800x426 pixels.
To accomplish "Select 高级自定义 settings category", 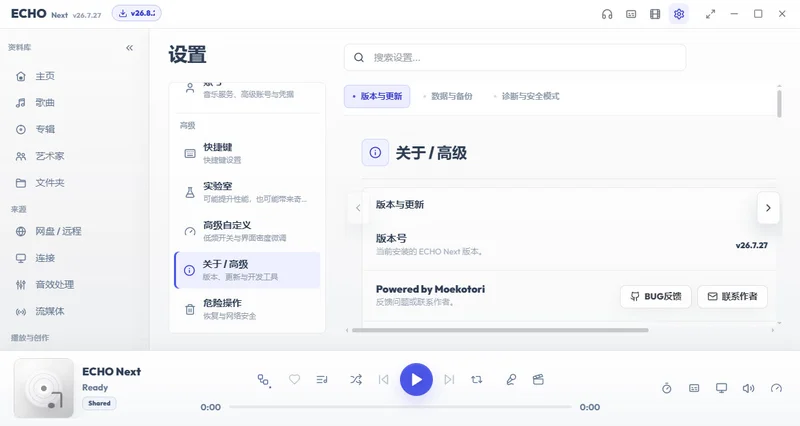I will (x=247, y=231).
